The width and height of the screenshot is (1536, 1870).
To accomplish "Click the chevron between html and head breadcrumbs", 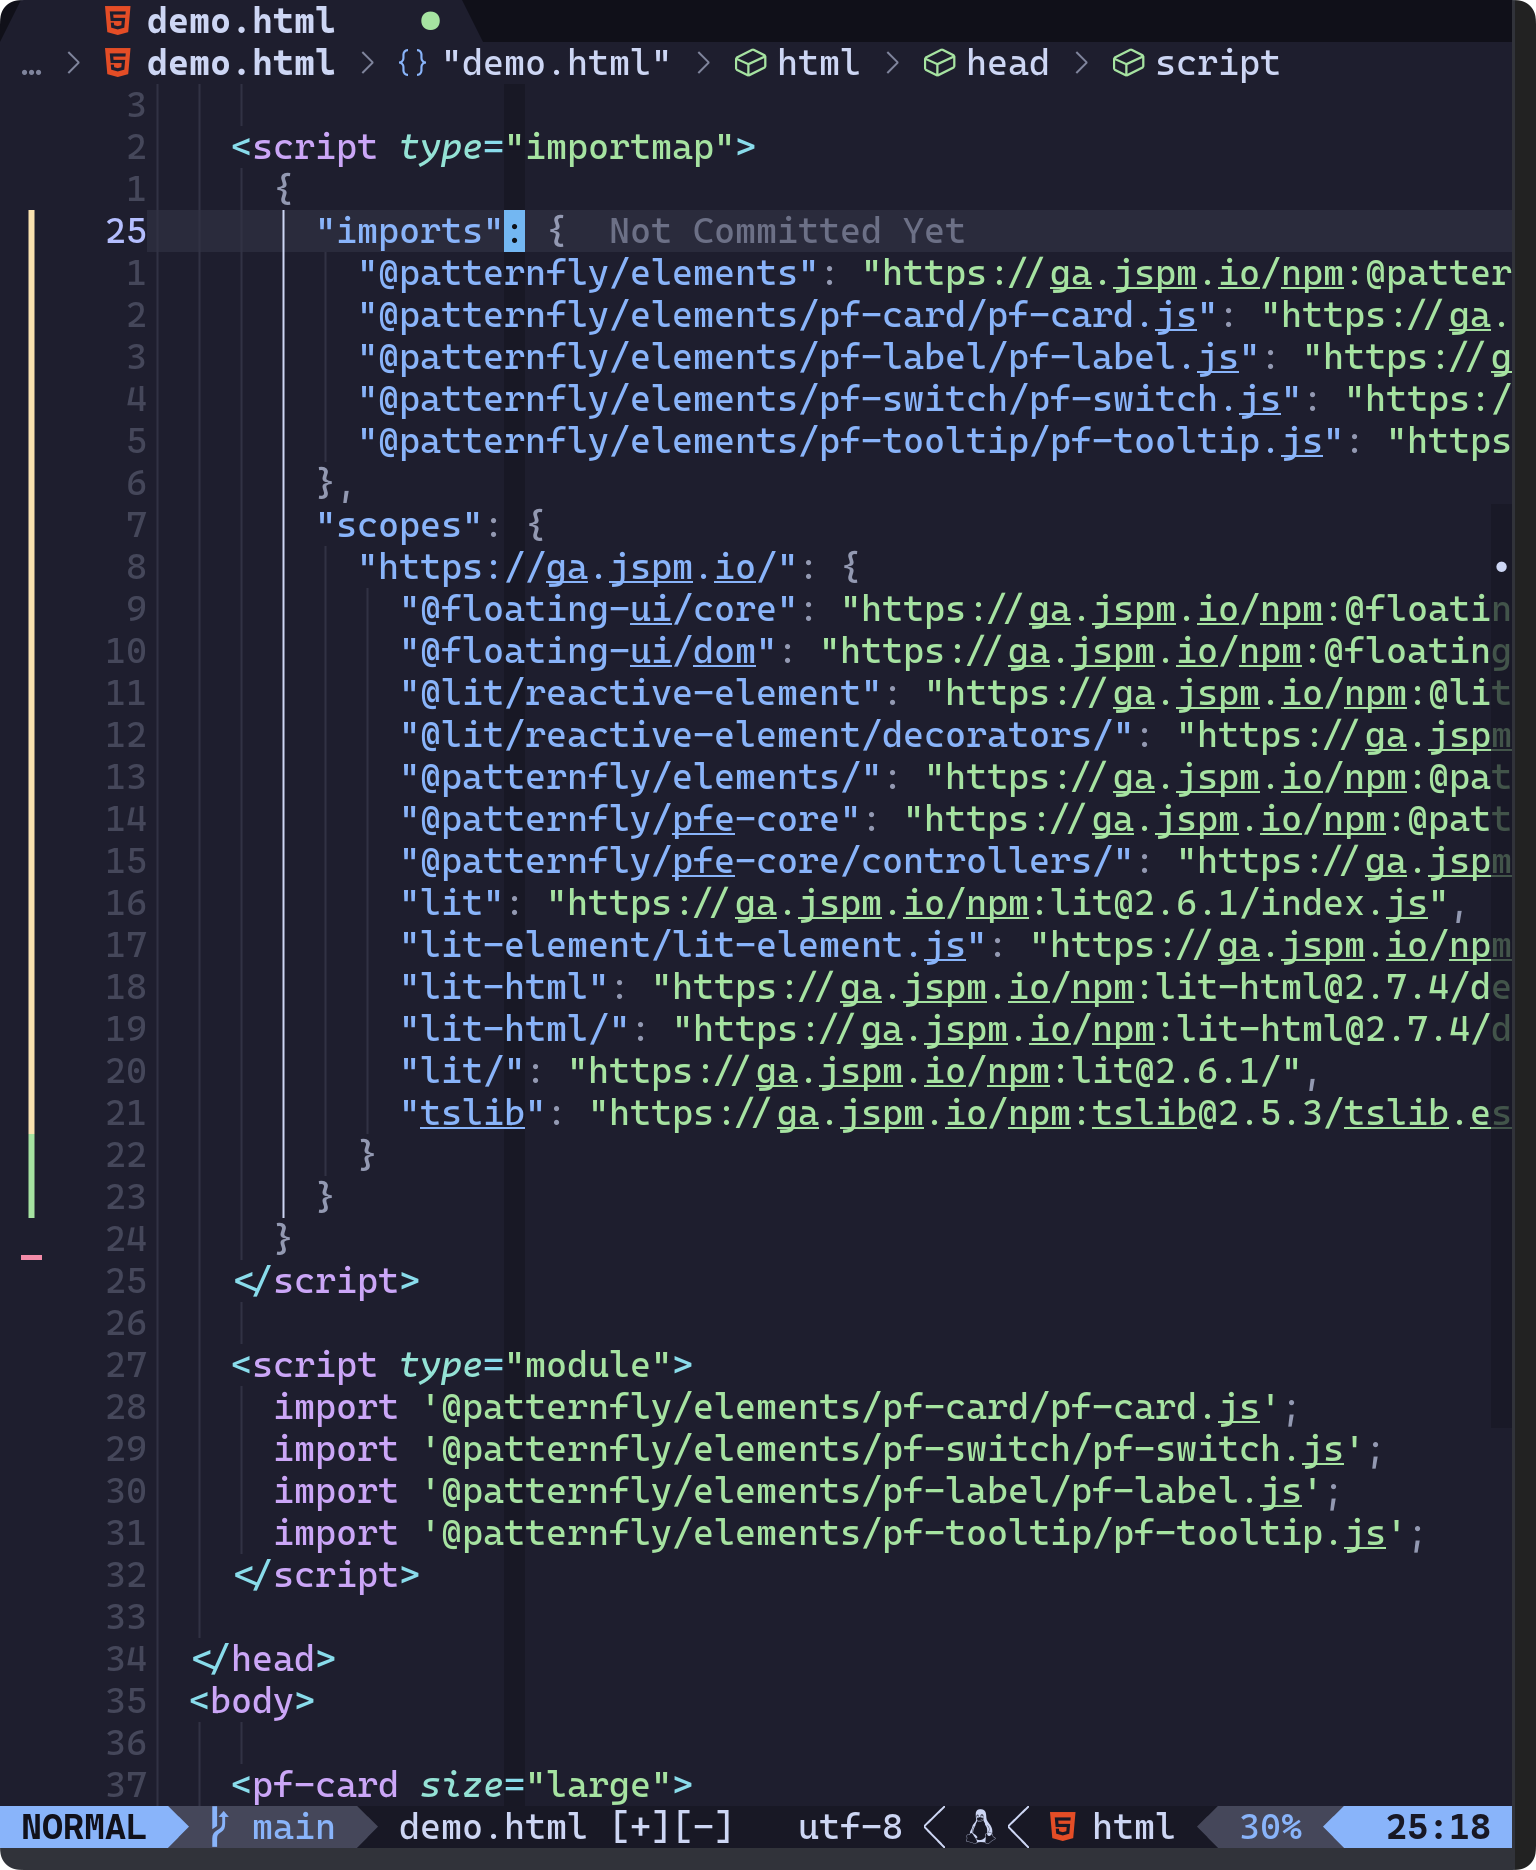I will tap(892, 63).
